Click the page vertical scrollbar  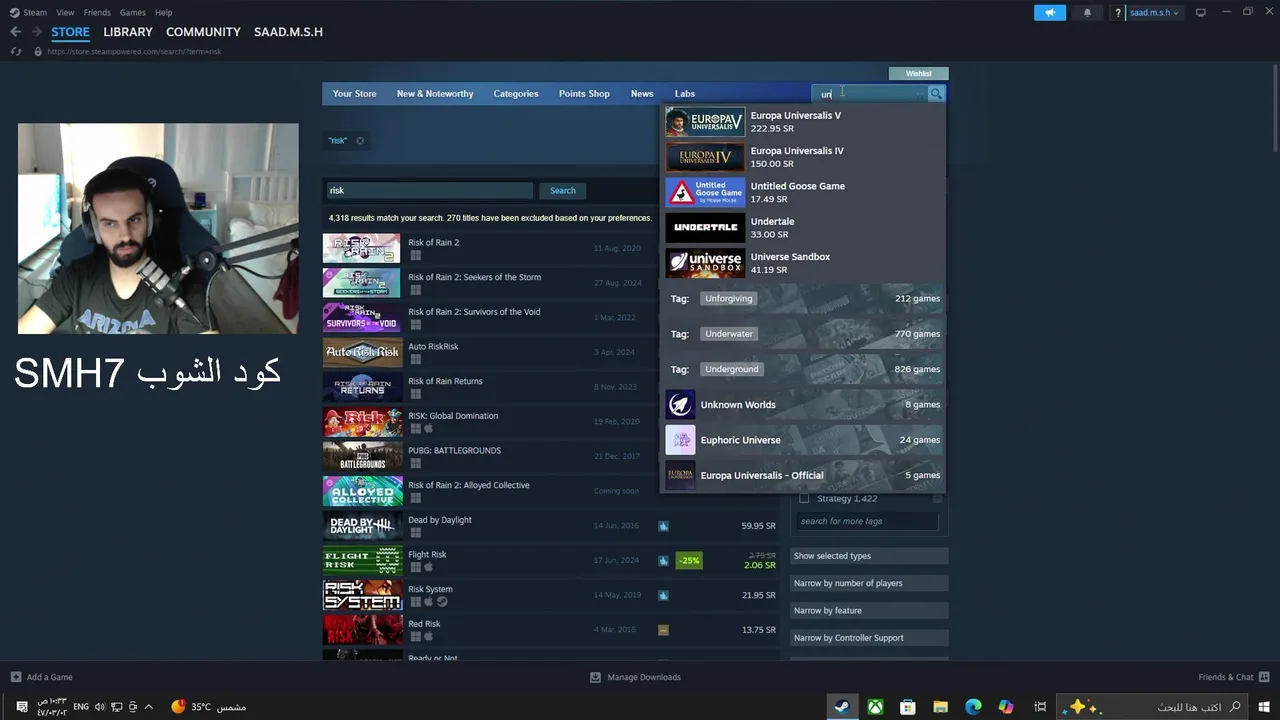pos(1274,110)
